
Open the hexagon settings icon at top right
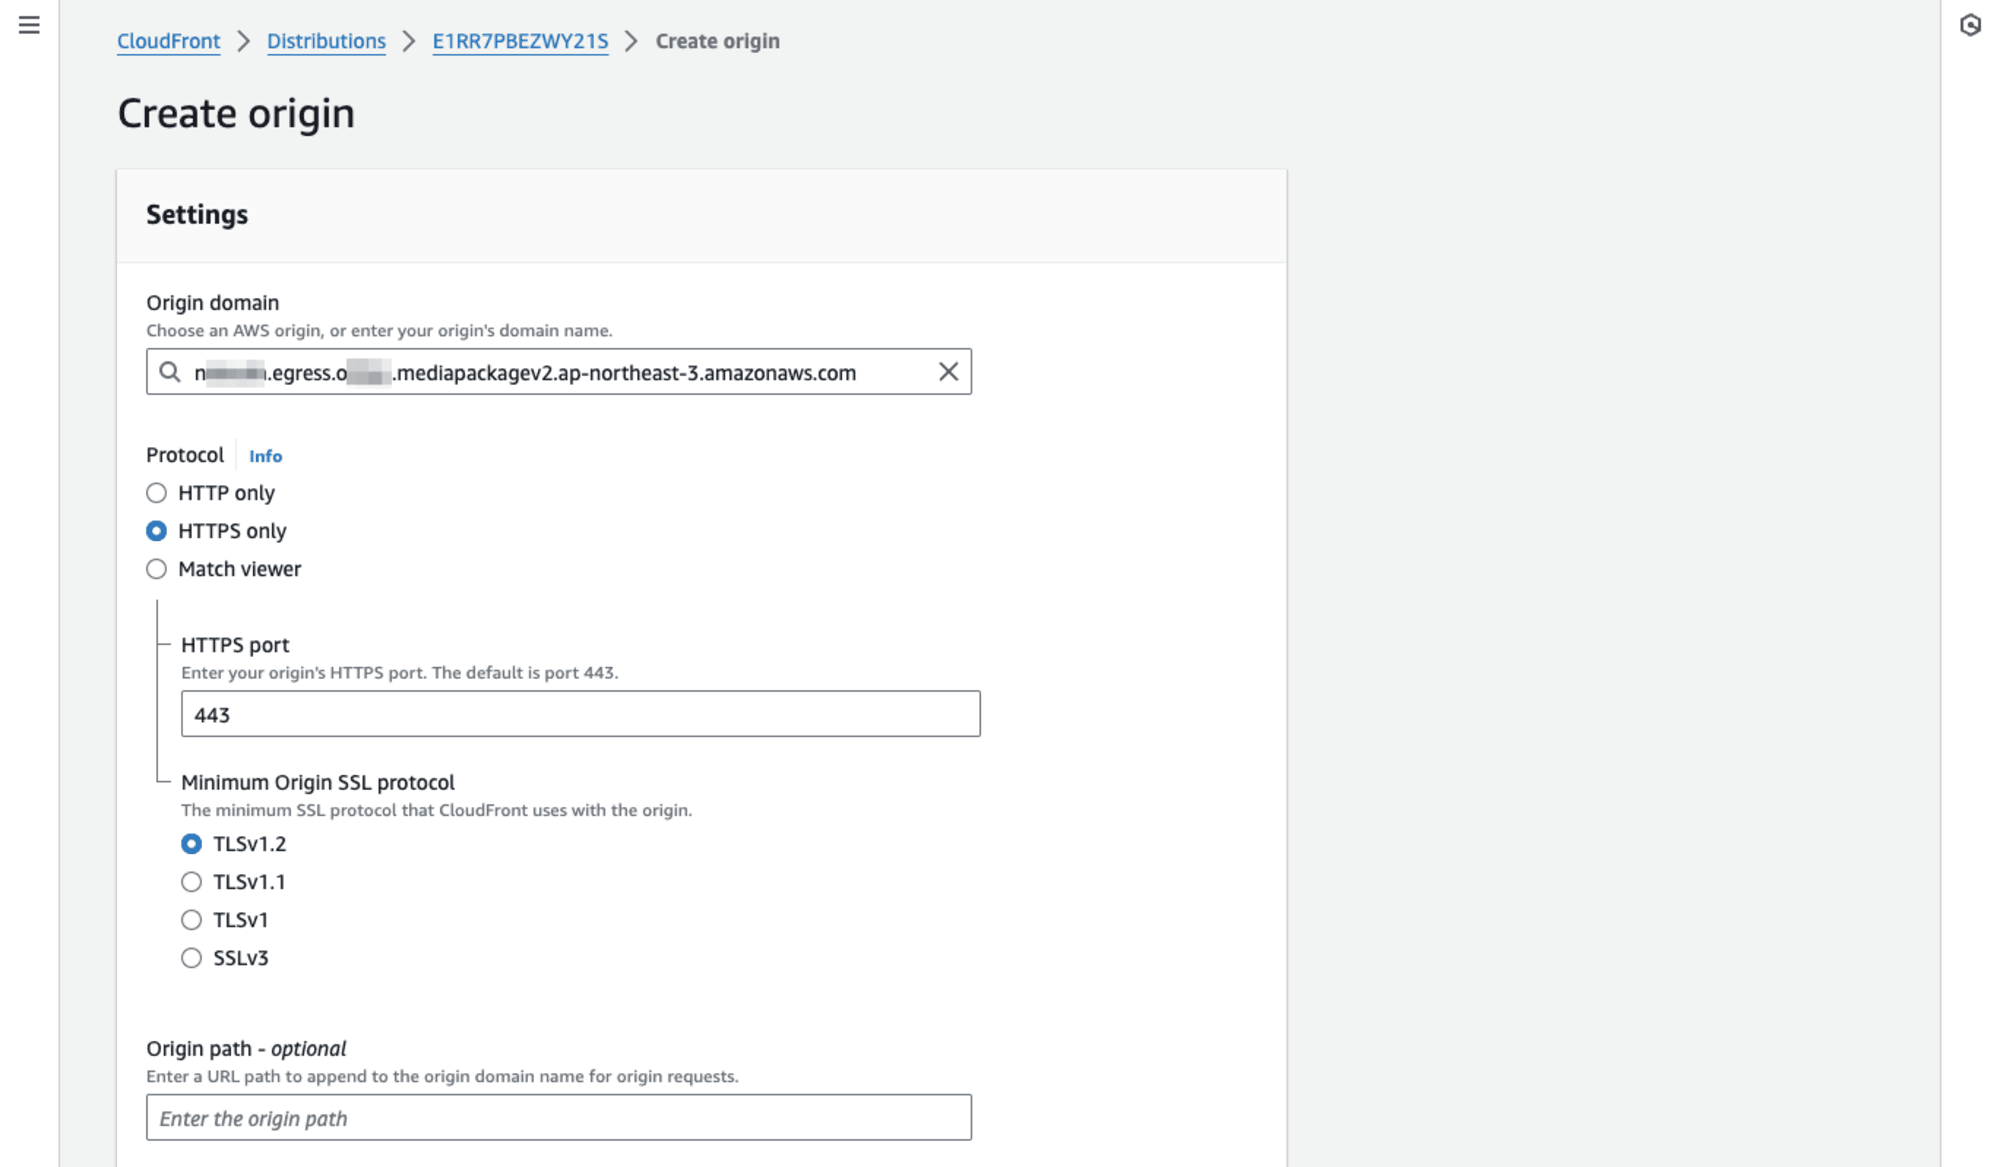click(1970, 25)
